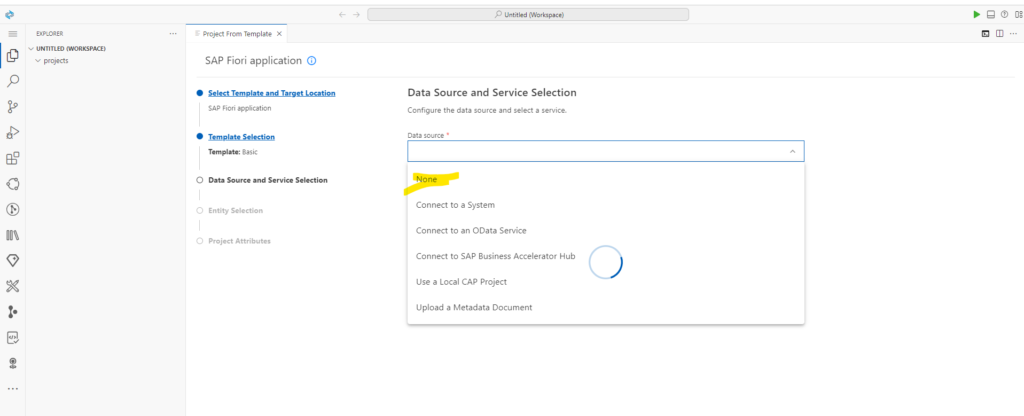This screenshot has width=1024, height=416.
Task: Open the Extensions view
Action: click(12, 158)
